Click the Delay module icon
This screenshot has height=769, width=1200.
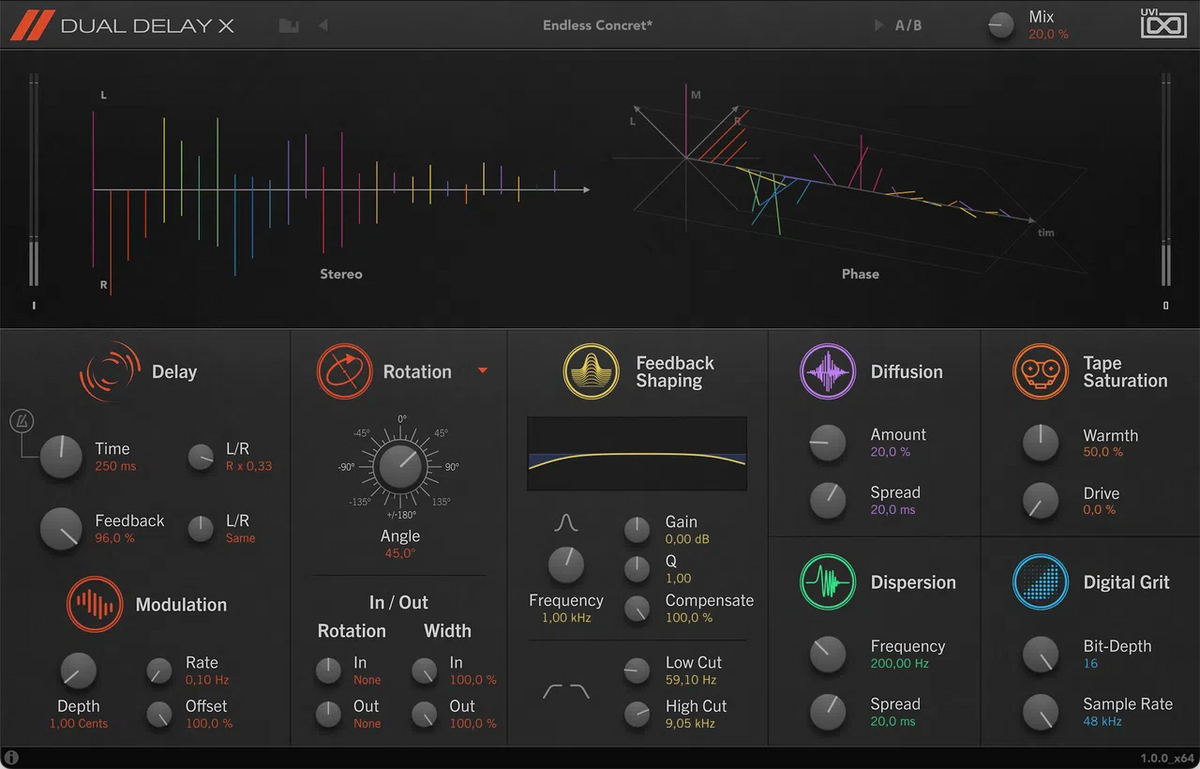[110, 371]
